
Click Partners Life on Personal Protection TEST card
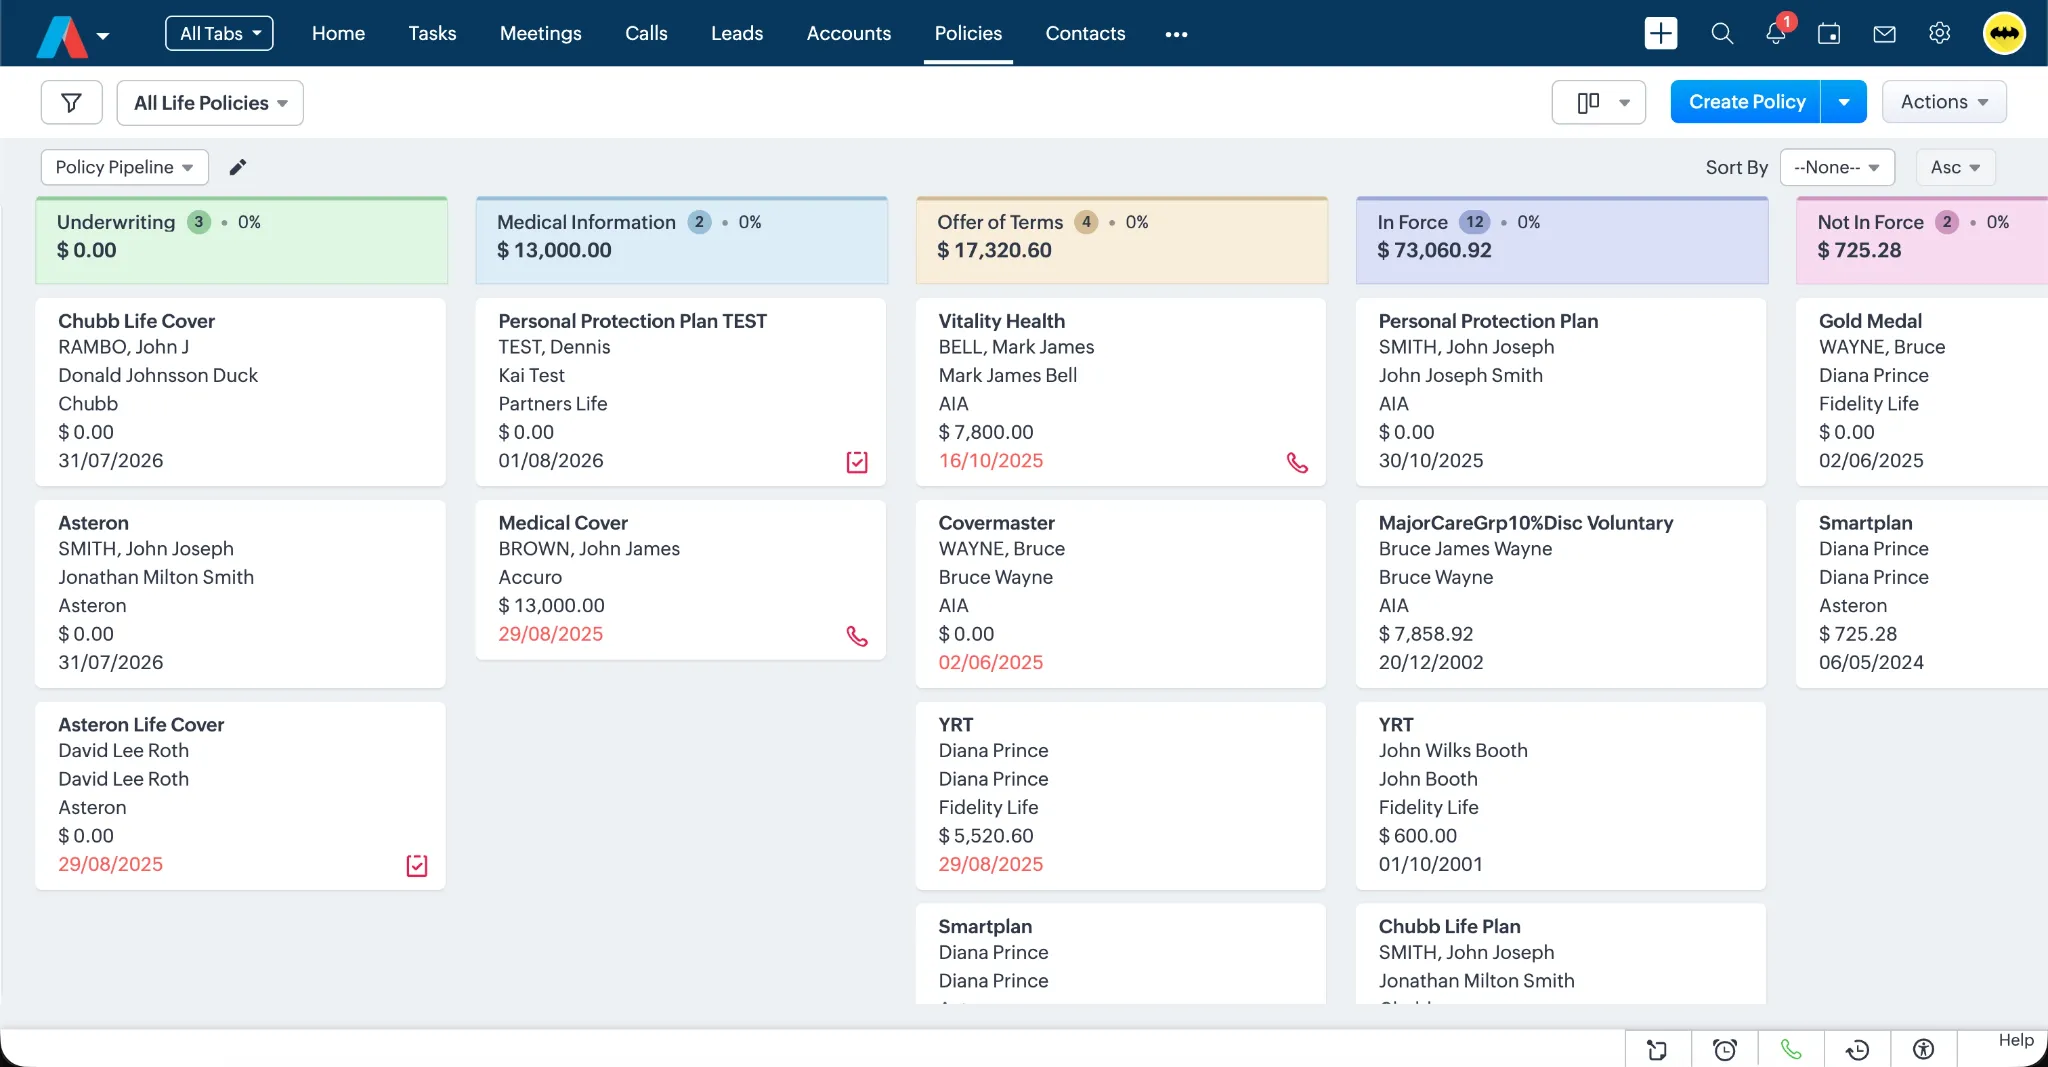(552, 404)
